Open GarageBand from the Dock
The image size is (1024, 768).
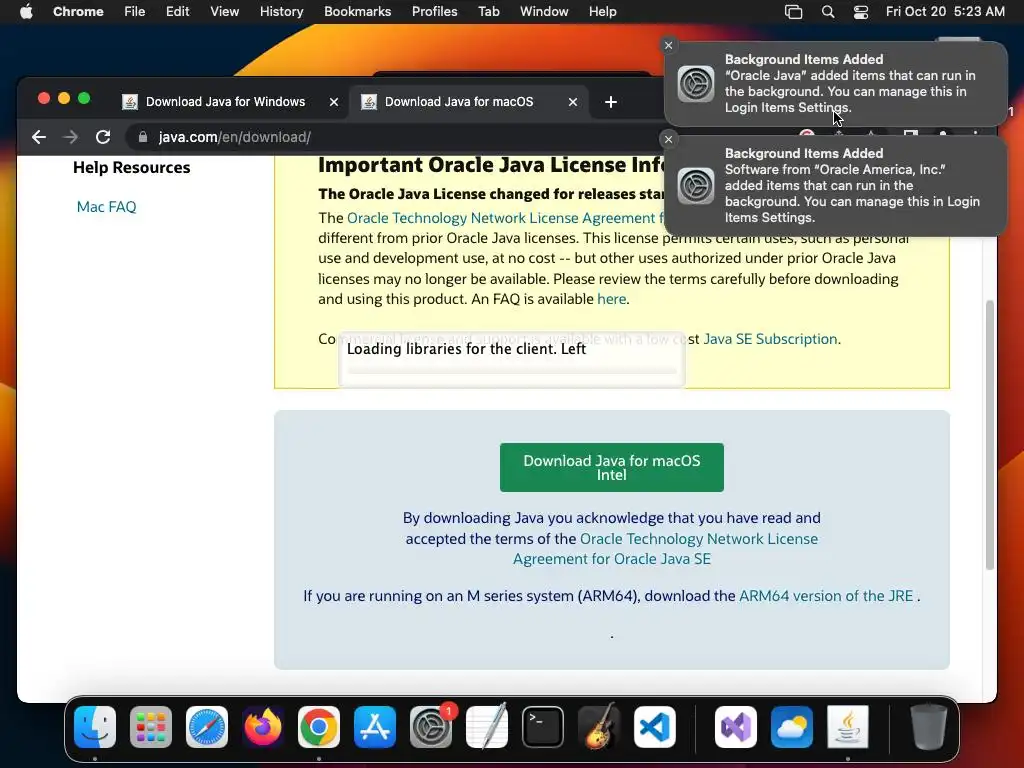tap(599, 727)
